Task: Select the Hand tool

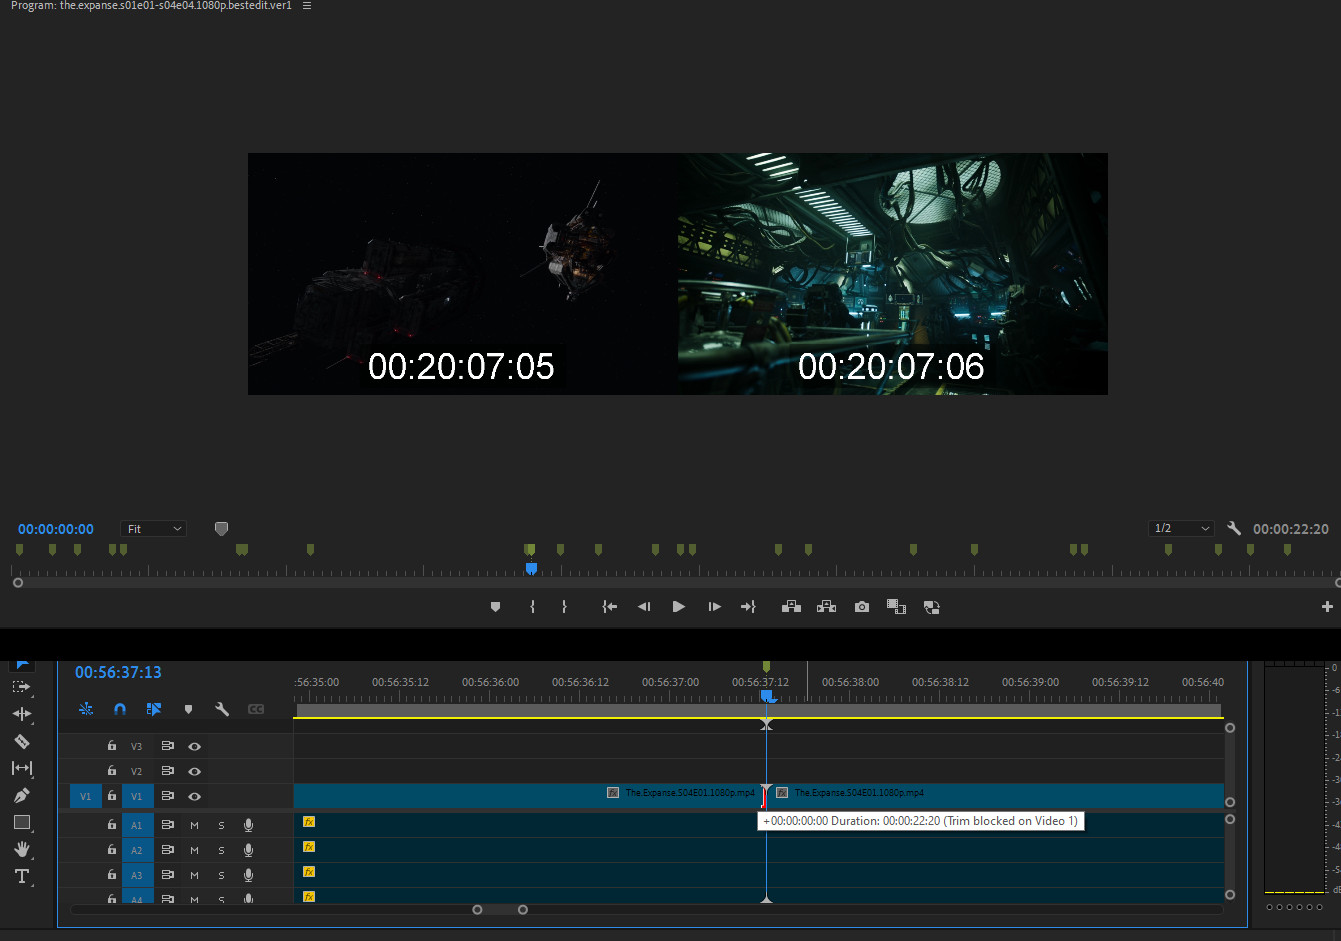Action: (21, 849)
